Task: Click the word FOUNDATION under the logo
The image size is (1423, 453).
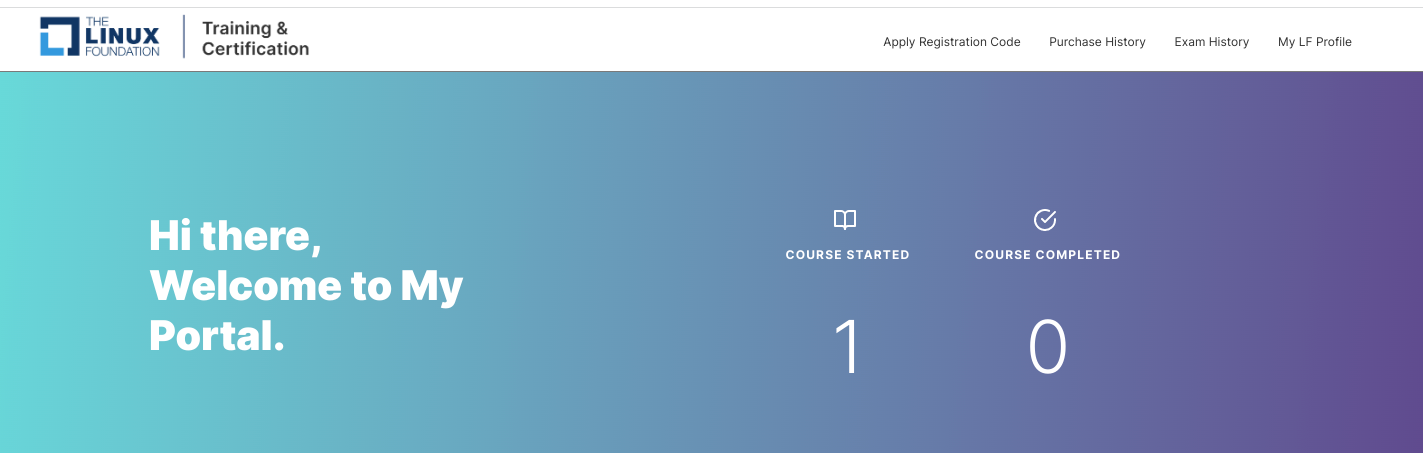Action: [122, 51]
